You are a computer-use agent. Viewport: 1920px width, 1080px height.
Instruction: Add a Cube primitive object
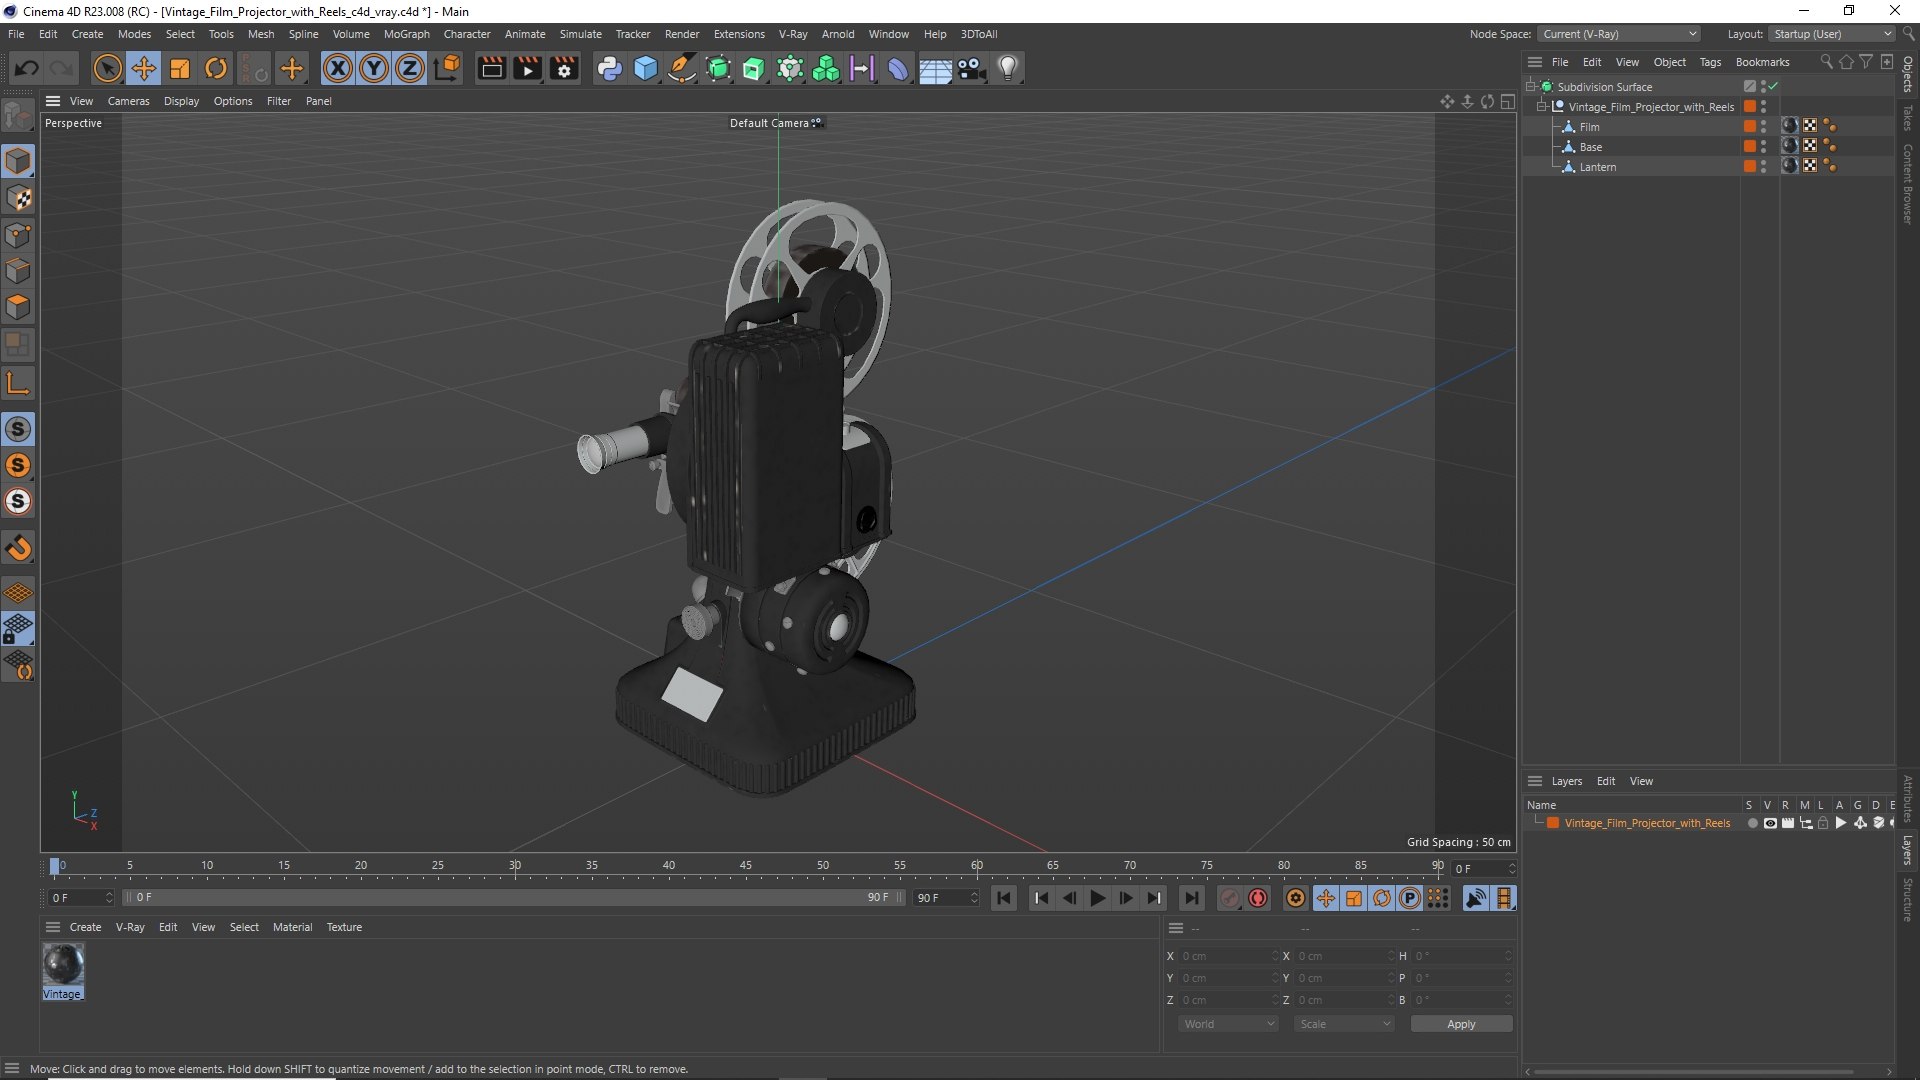click(646, 68)
